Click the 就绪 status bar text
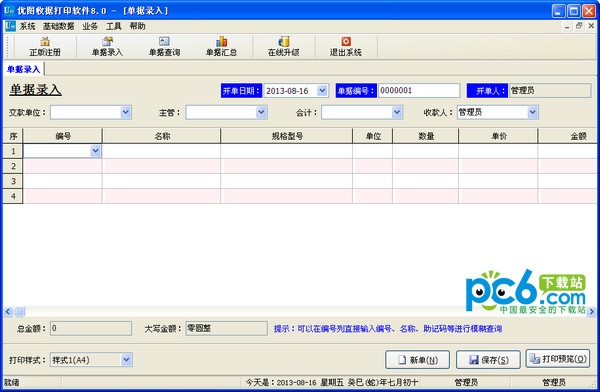The height and width of the screenshot is (392, 600). pos(11,382)
